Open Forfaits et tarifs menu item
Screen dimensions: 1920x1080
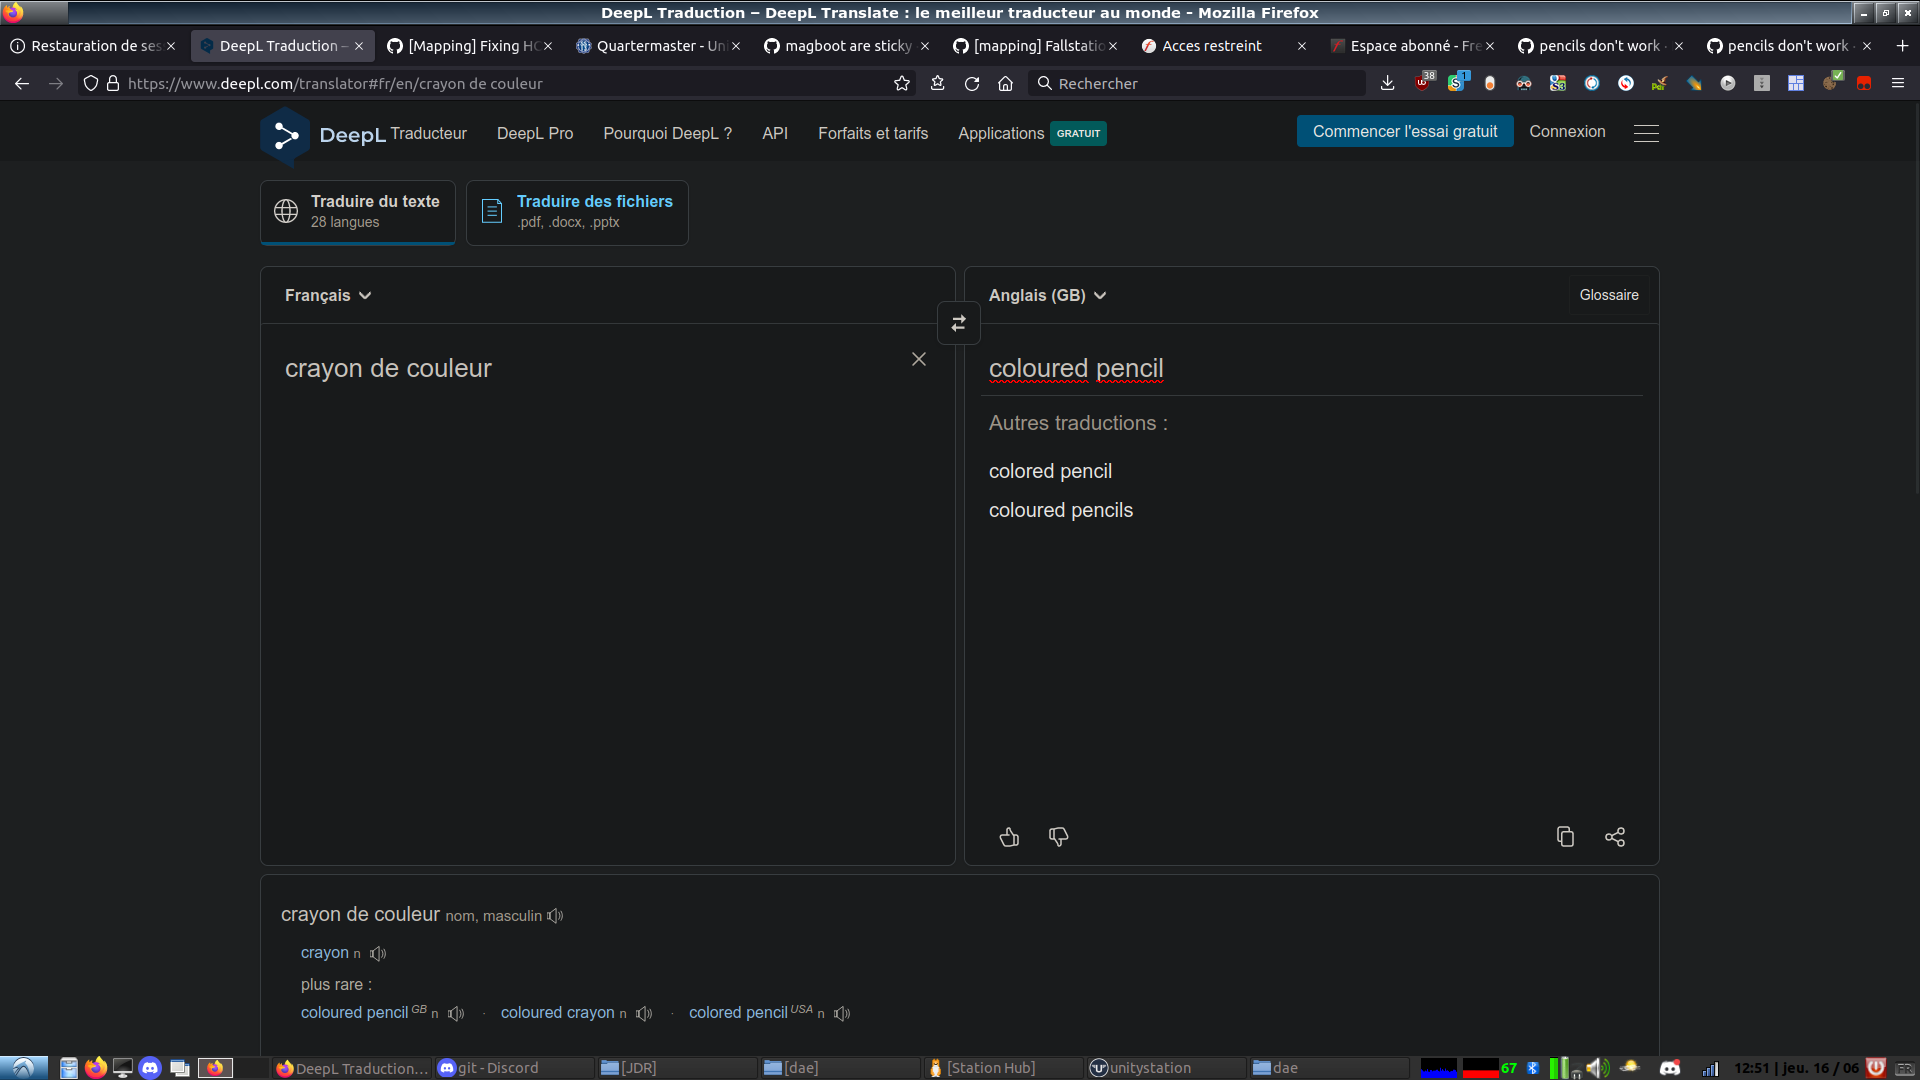pos(872,133)
